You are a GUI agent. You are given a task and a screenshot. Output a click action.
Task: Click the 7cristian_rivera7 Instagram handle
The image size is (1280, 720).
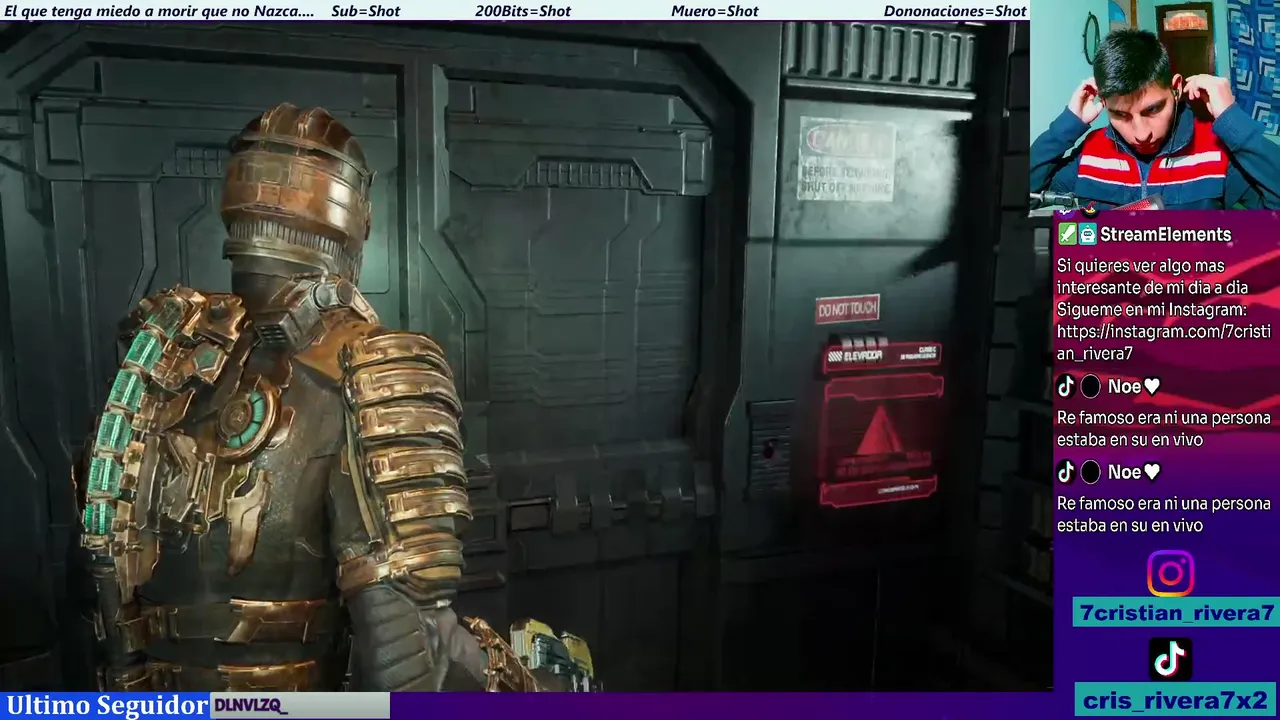pyautogui.click(x=1177, y=613)
